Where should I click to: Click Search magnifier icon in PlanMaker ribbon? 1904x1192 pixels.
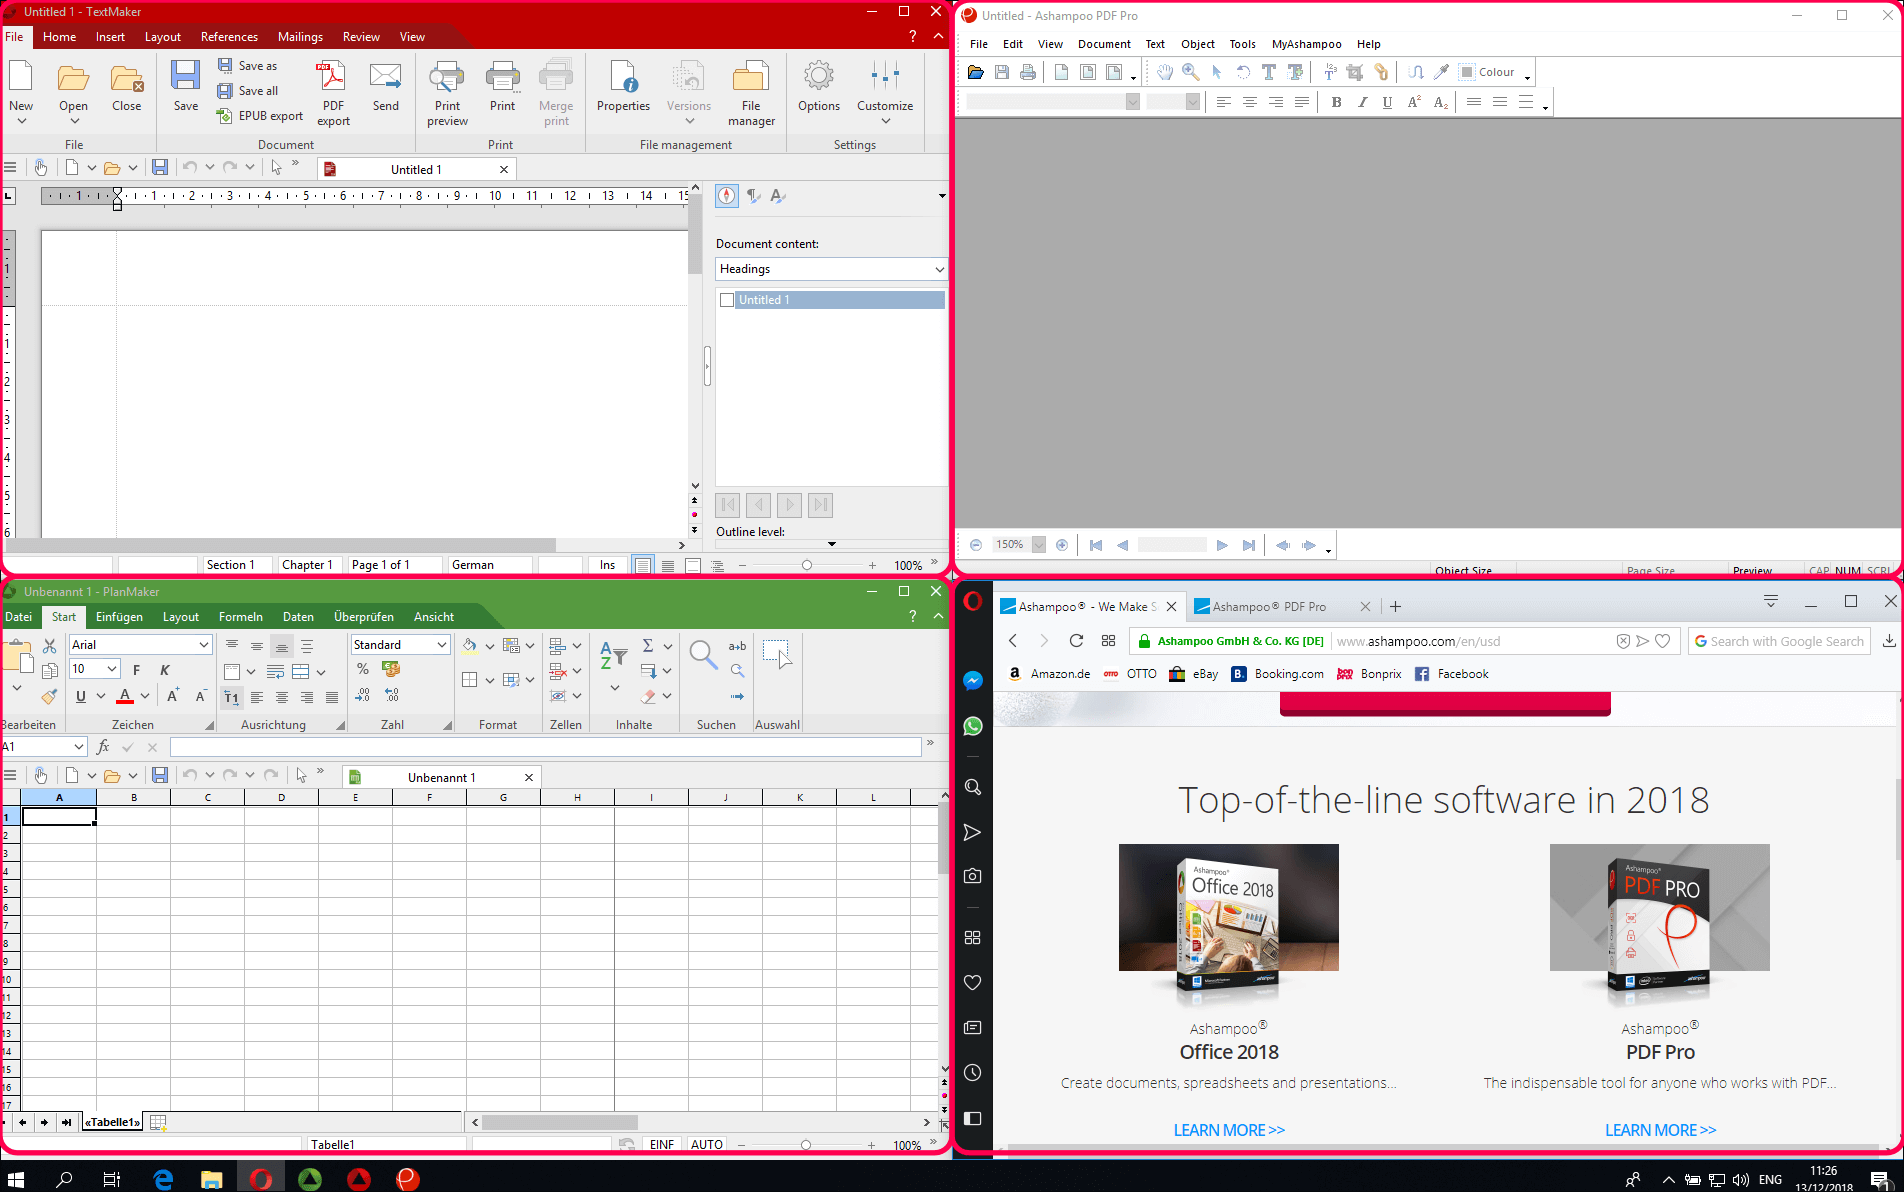pos(704,655)
